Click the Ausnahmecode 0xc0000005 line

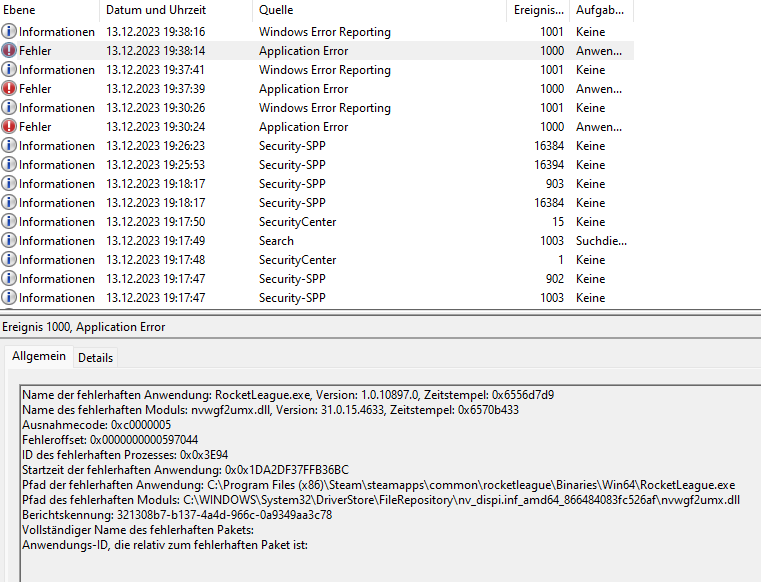point(97,425)
